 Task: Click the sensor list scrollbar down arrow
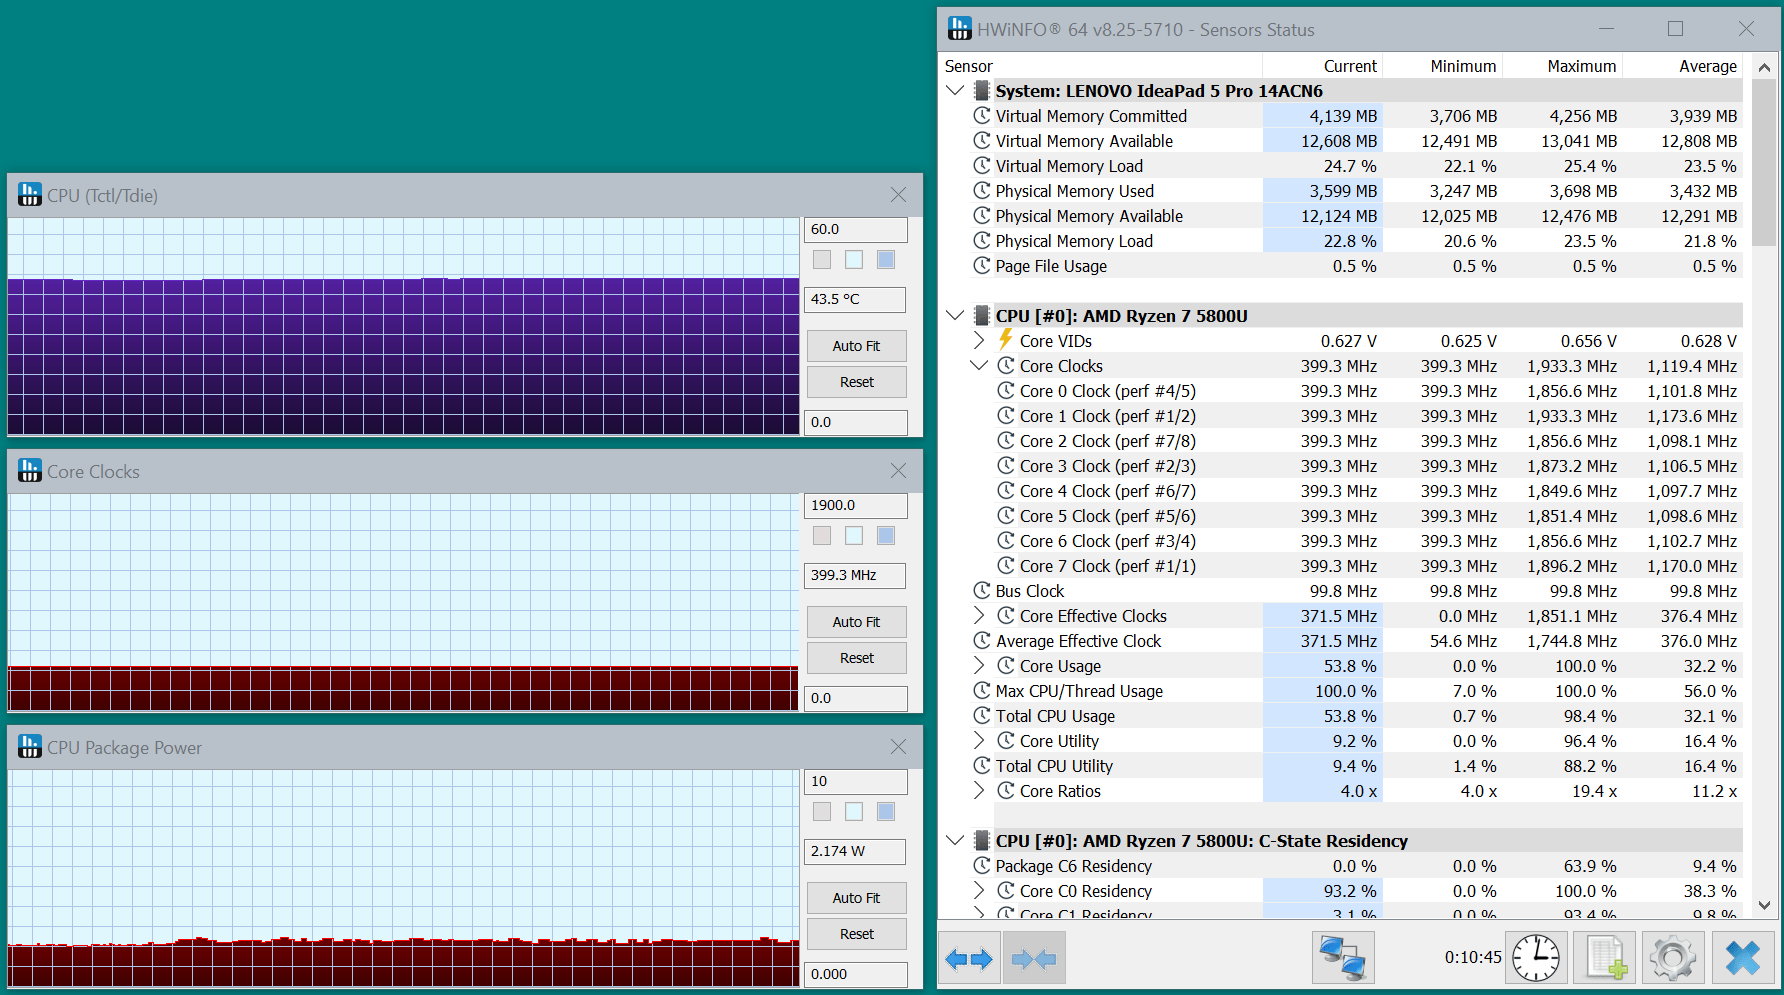click(x=1764, y=905)
